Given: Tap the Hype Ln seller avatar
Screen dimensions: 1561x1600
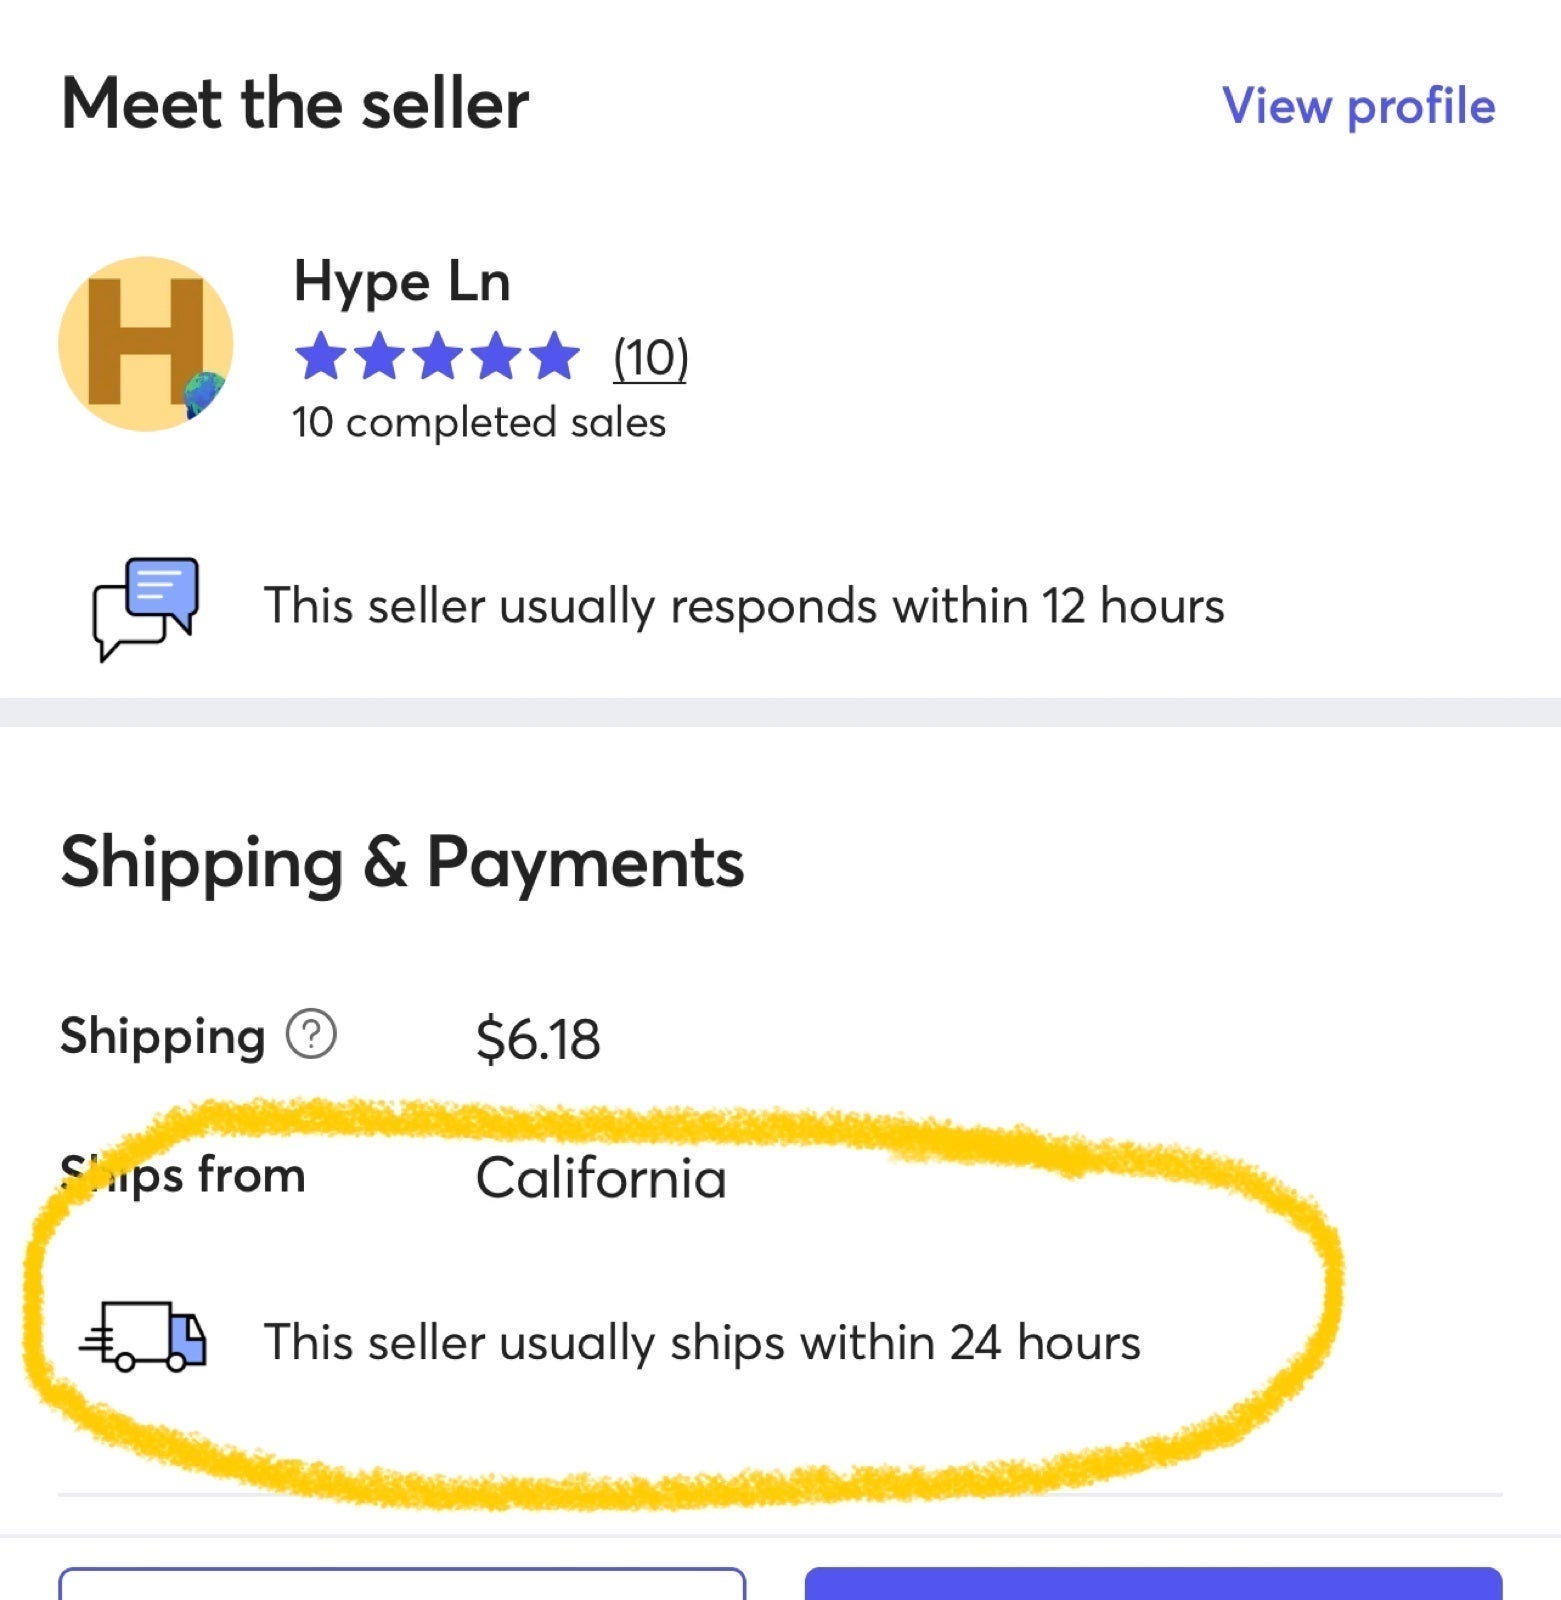Looking at the screenshot, I should click(146, 344).
